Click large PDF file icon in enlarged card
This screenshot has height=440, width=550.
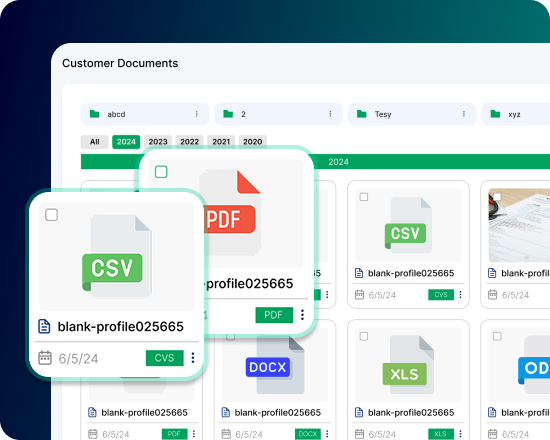point(232,213)
